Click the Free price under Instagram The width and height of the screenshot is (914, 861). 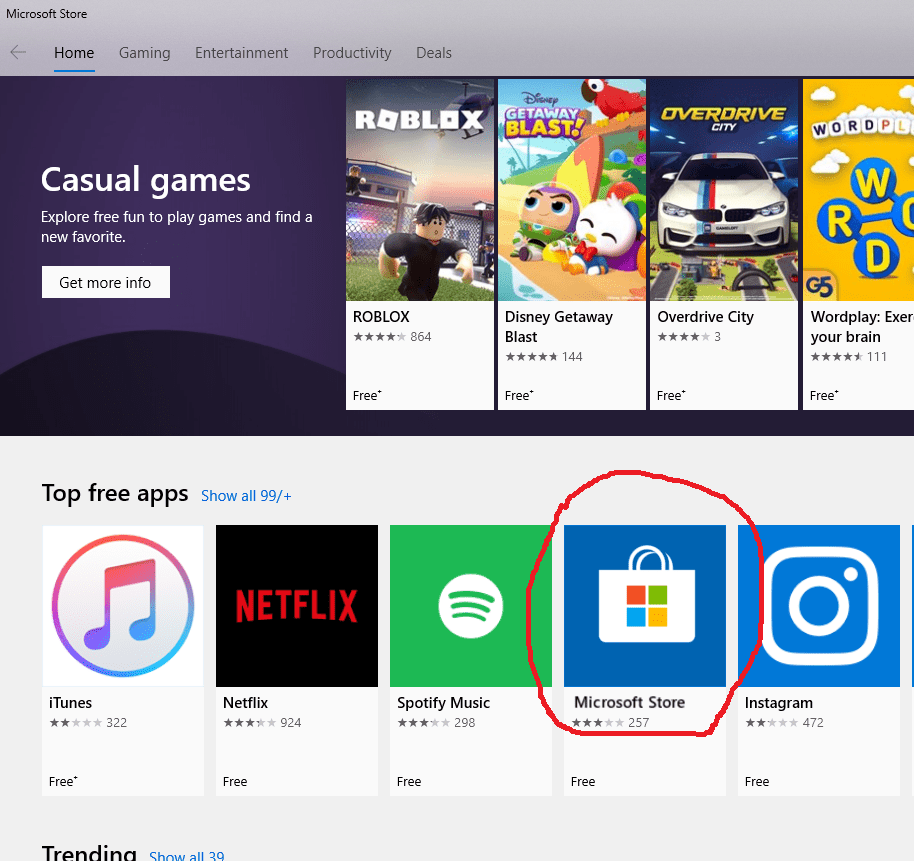click(x=757, y=781)
